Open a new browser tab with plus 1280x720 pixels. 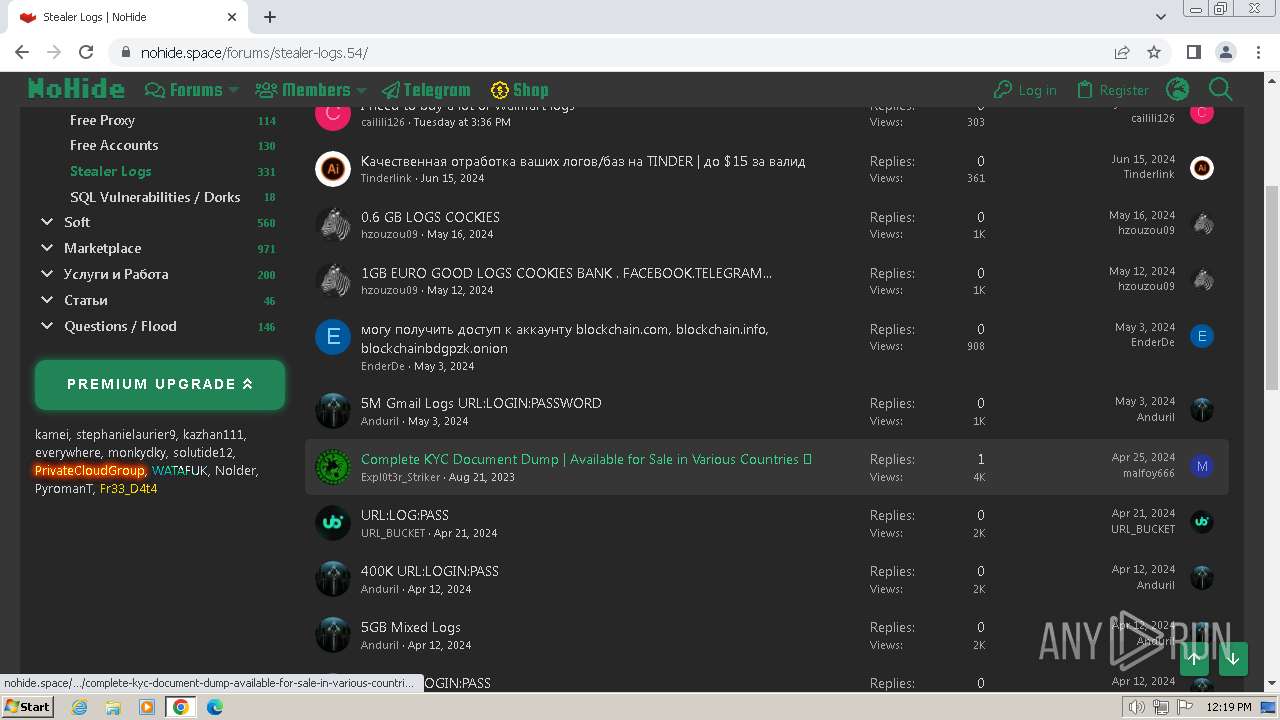(x=270, y=17)
